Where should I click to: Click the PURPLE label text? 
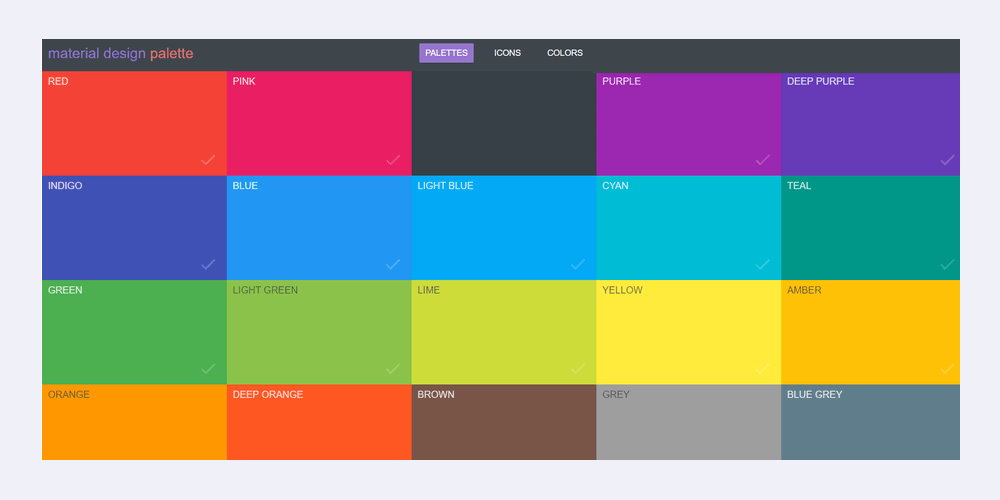[x=622, y=82]
